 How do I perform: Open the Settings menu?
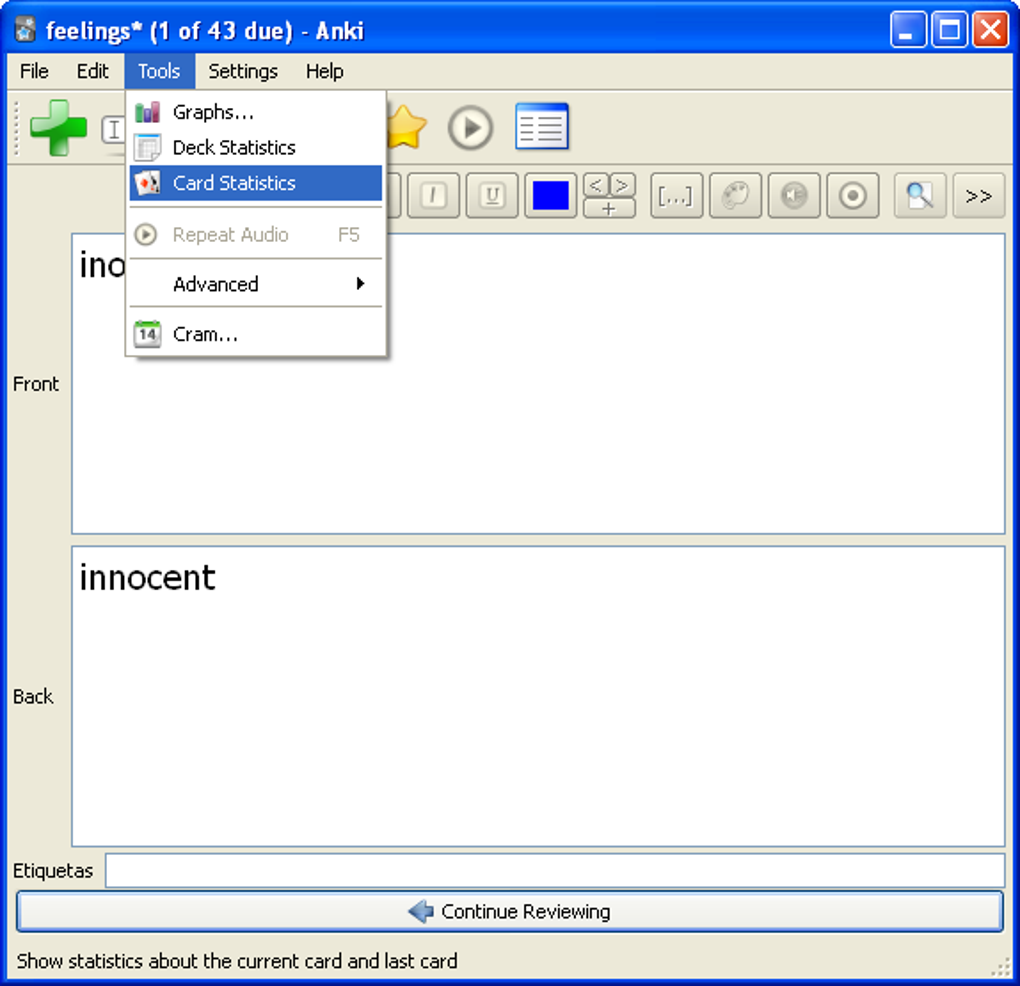tap(242, 71)
